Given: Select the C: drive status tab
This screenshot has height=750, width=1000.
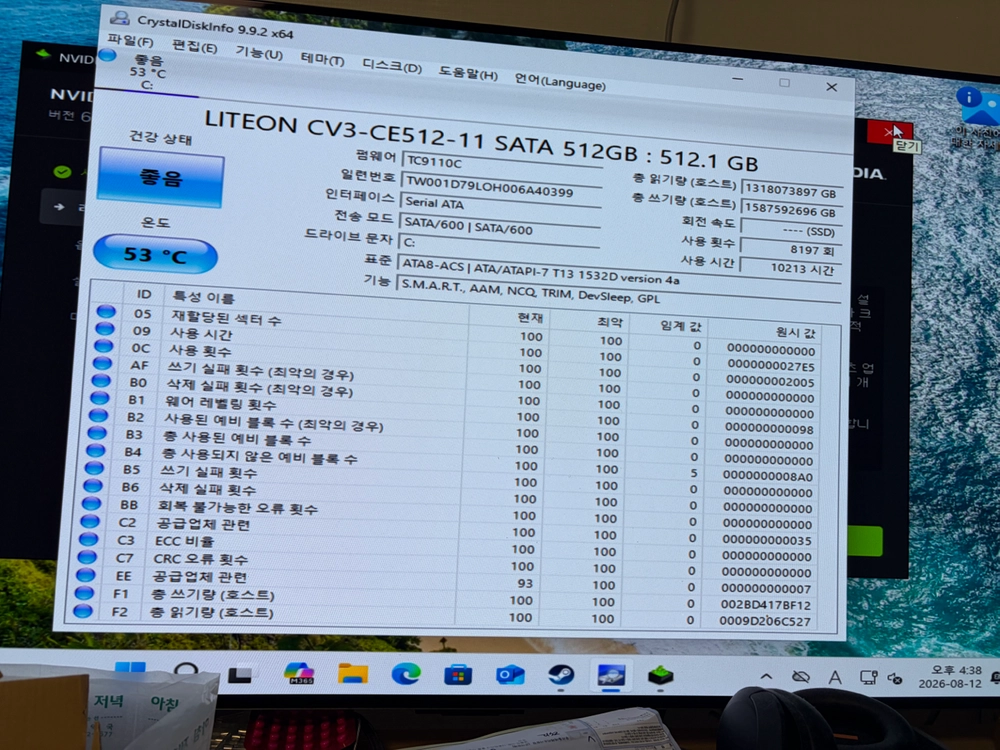Looking at the screenshot, I should [147, 73].
